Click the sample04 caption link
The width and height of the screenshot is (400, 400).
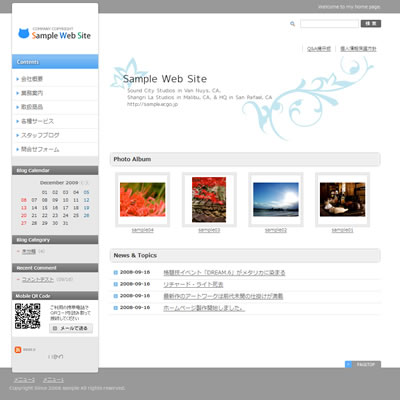click(143, 230)
